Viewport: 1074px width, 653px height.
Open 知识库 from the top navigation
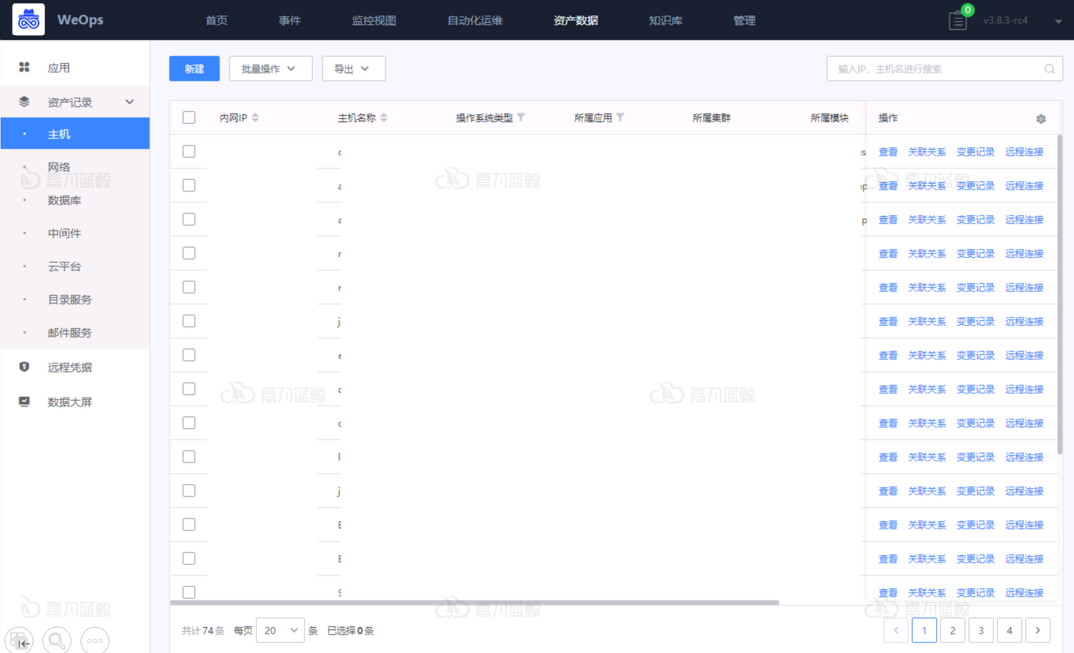point(664,19)
